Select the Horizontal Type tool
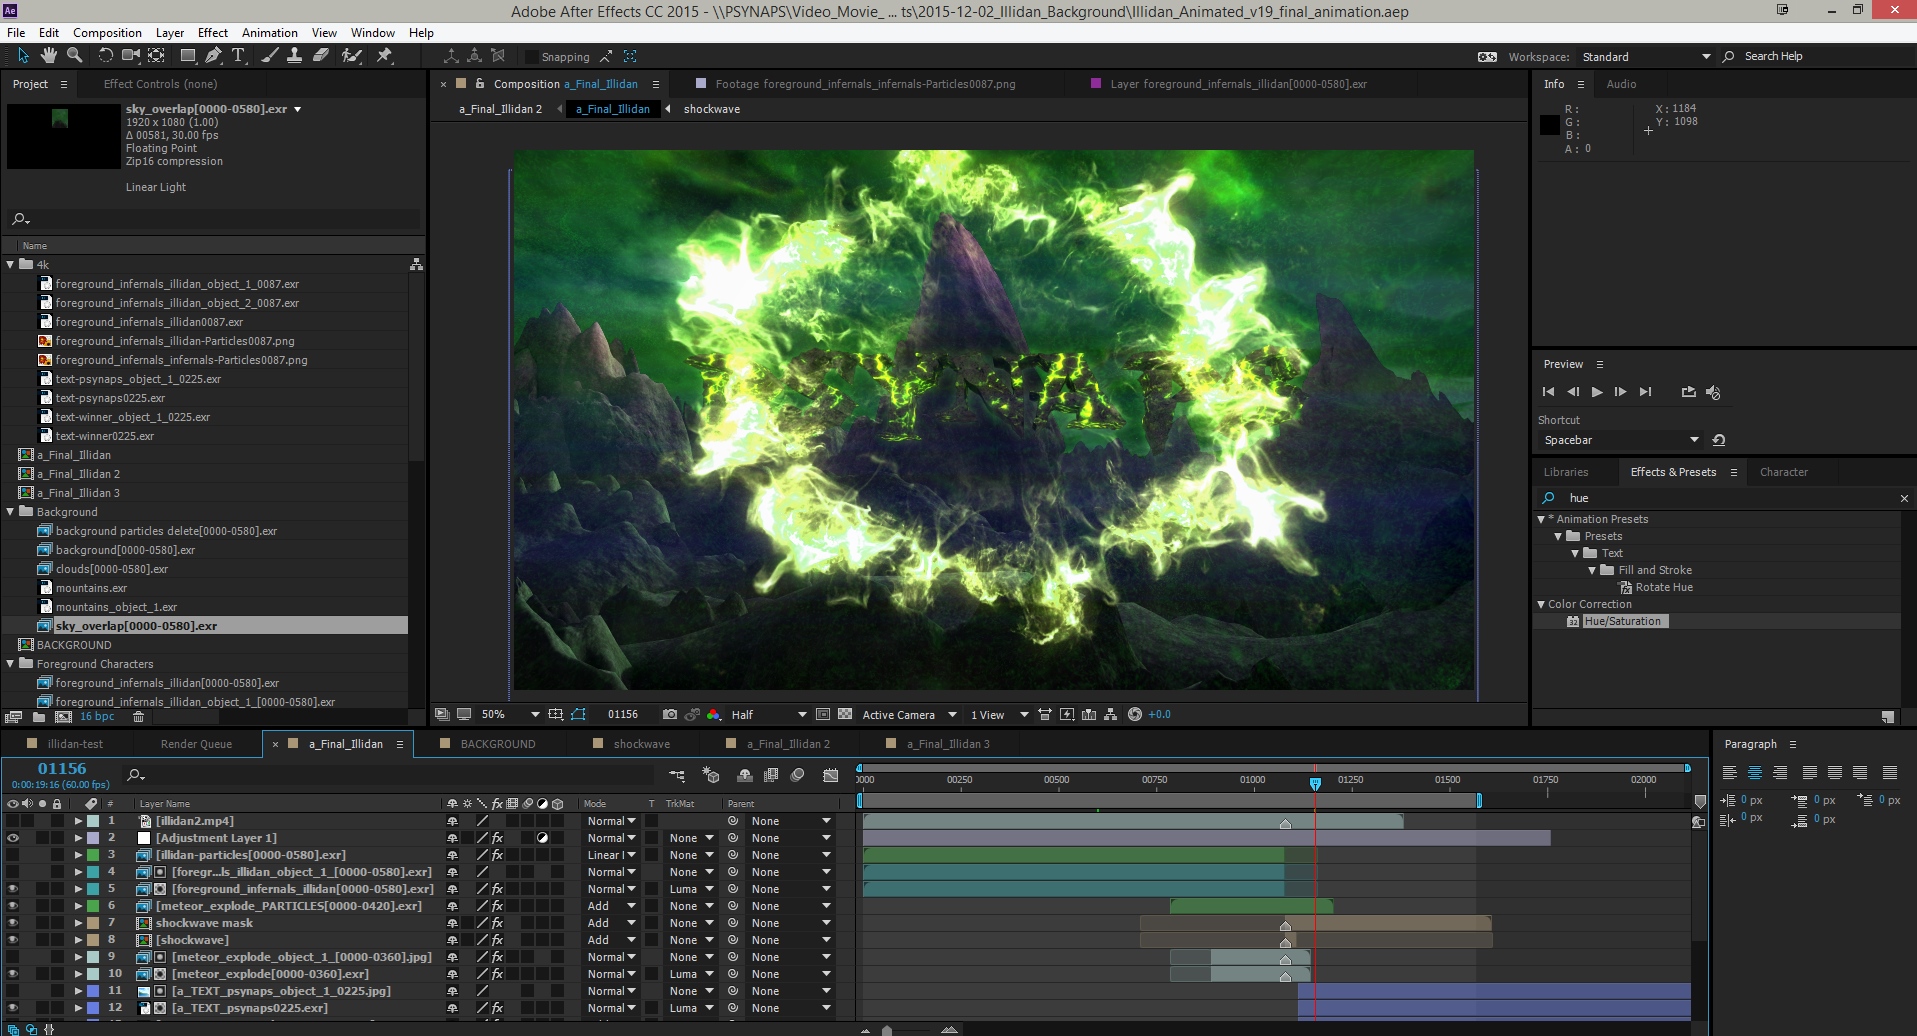The width and height of the screenshot is (1917, 1036). (x=238, y=56)
